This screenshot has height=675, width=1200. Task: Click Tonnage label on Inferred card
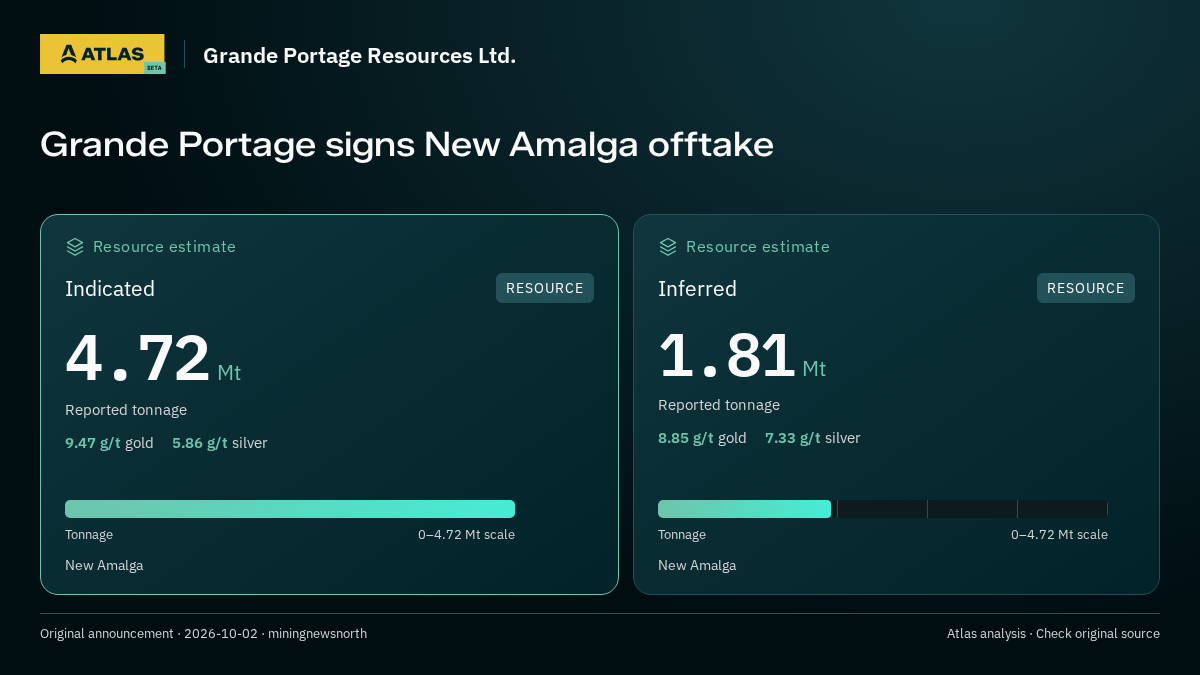[682, 535]
